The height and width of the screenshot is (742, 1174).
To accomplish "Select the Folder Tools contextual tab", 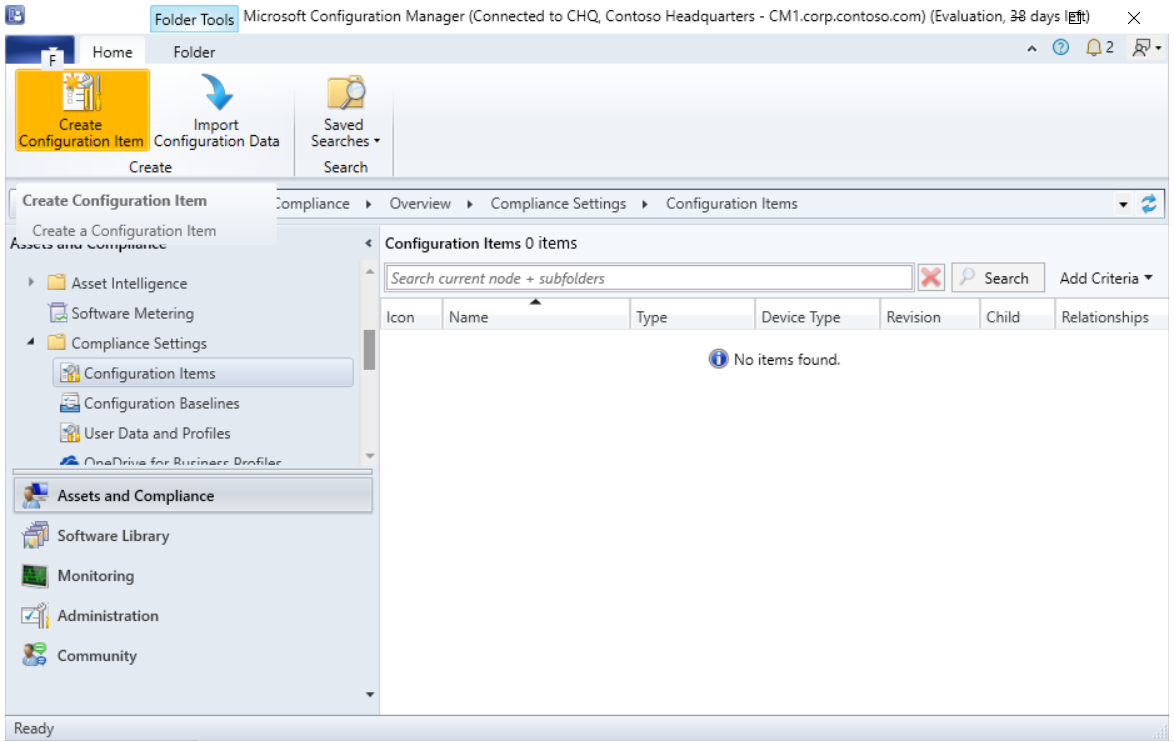I will (x=194, y=19).
